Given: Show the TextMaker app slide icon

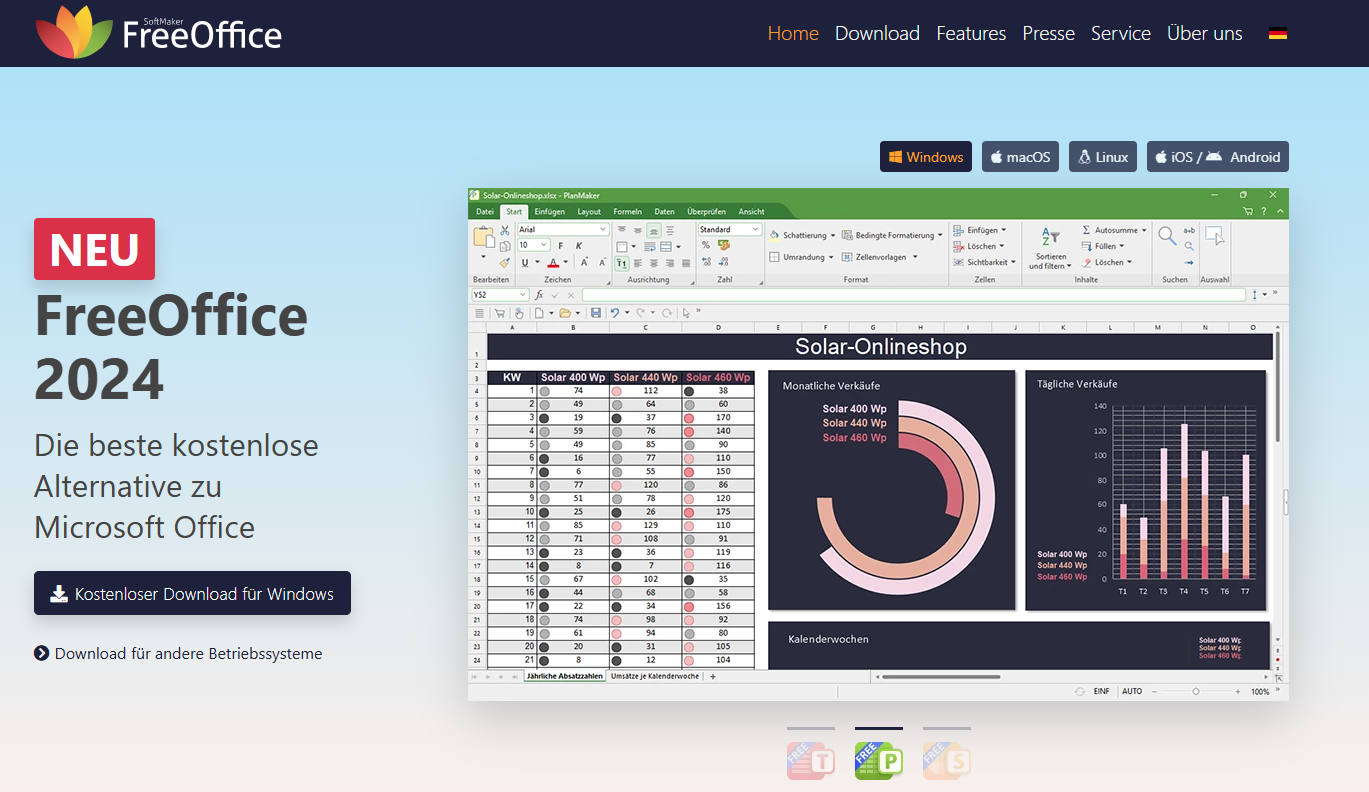Looking at the screenshot, I should (811, 760).
